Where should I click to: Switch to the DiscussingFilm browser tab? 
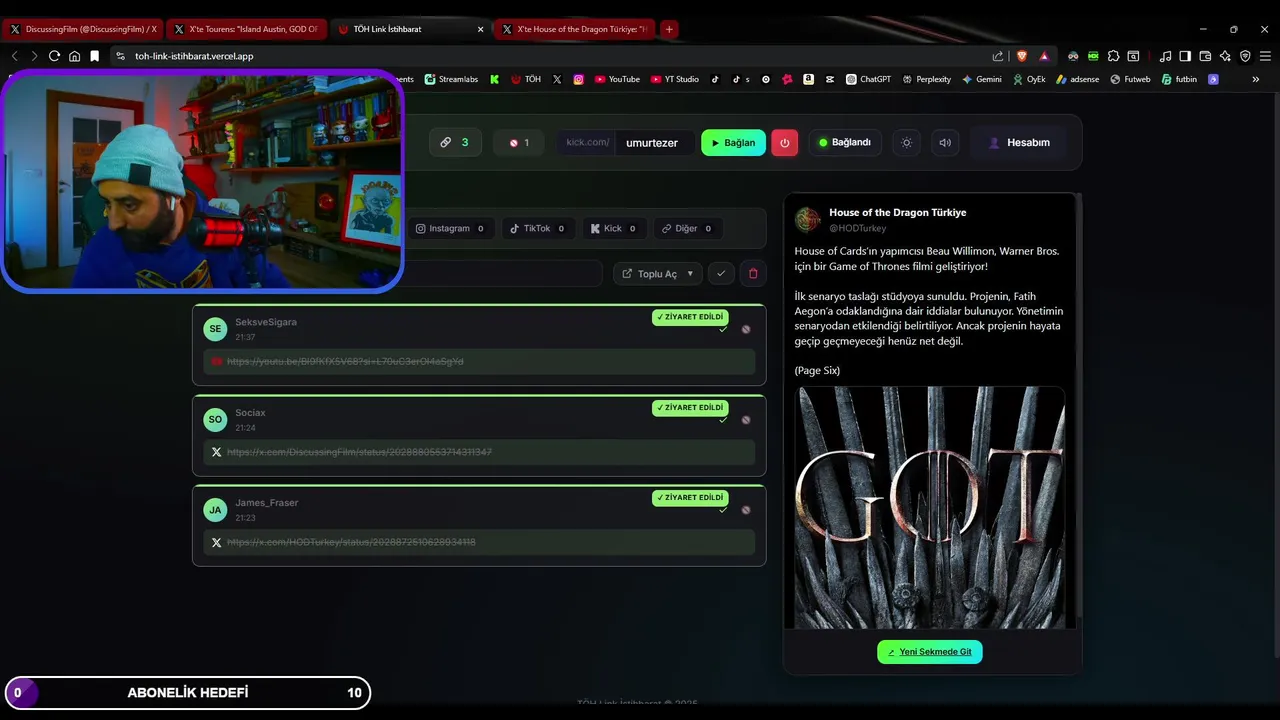(x=83, y=29)
